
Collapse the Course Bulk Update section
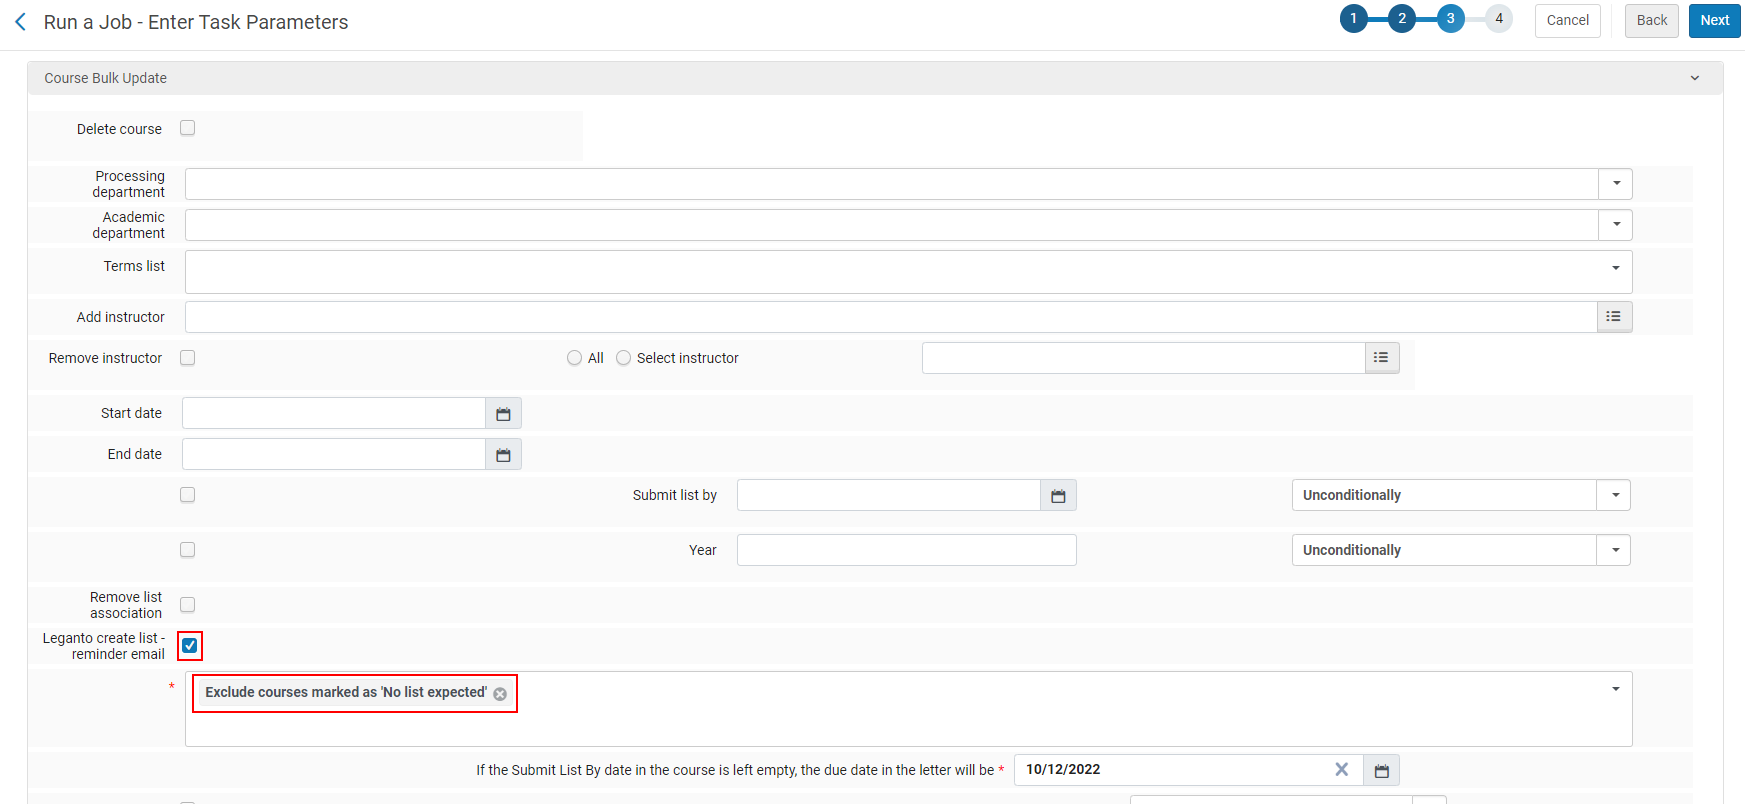(1695, 78)
